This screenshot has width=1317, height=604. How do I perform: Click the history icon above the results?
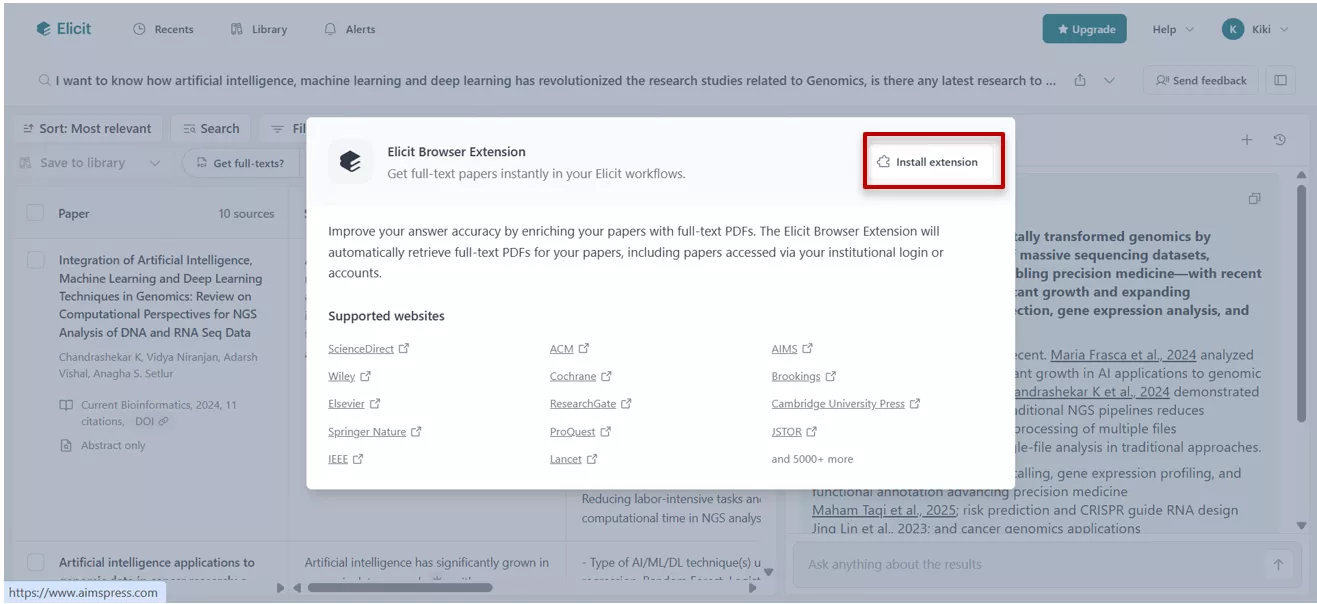[1279, 140]
